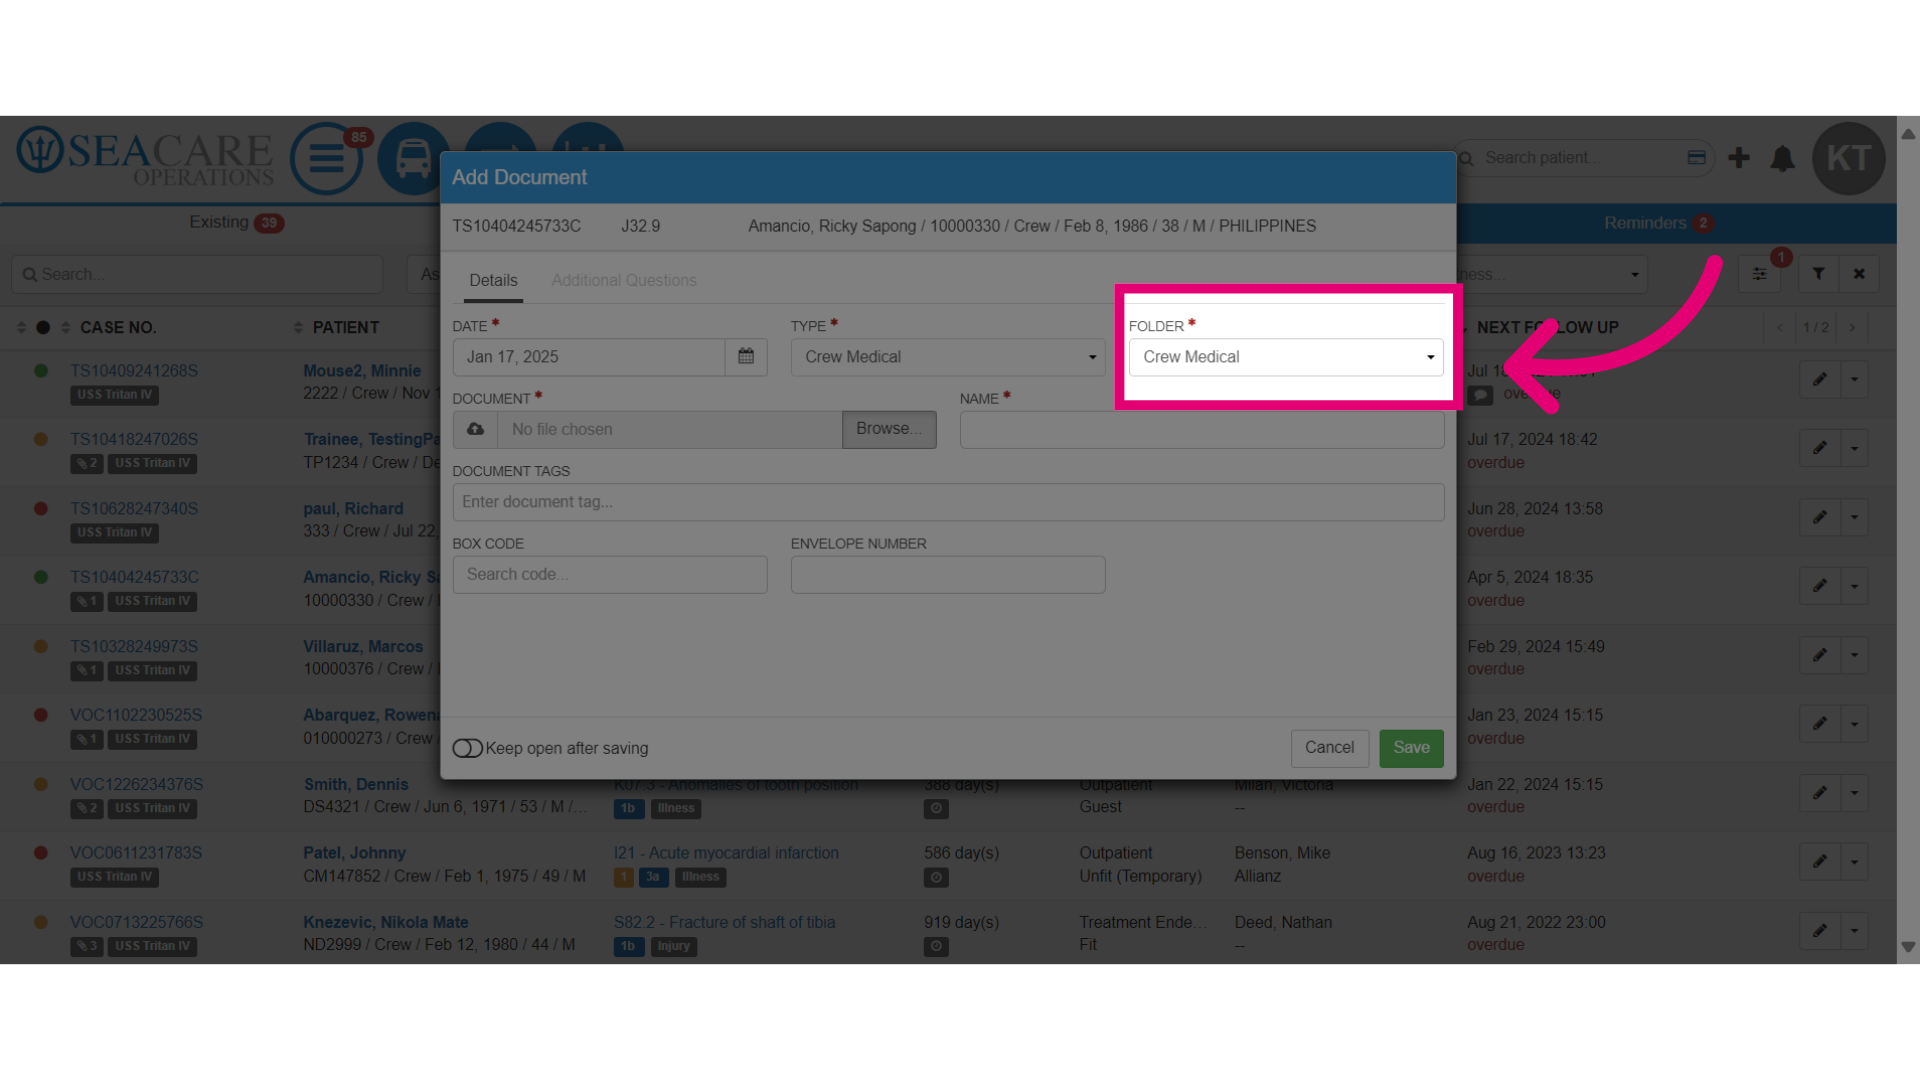The image size is (1920, 1080).
Task: Click the SeaCare Operations logo
Action: pos(145,157)
